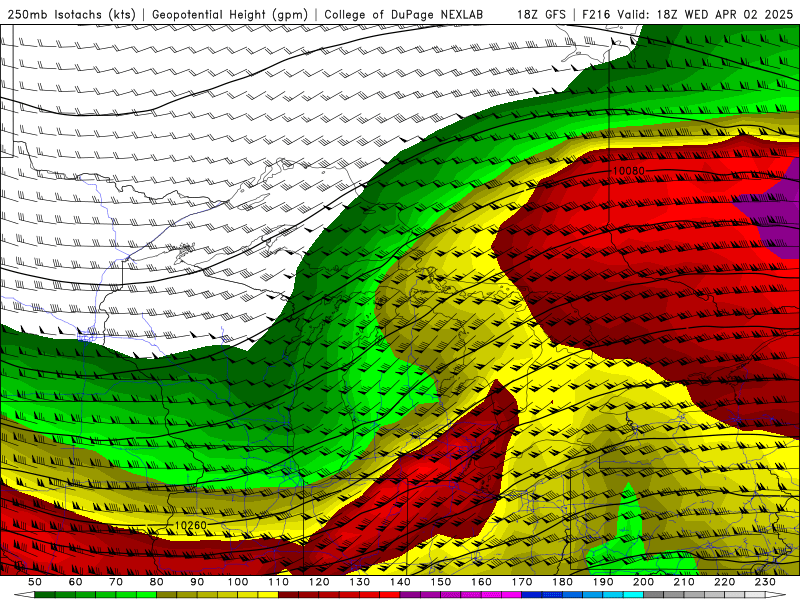Click the 140 value on the color scale
Image resolution: width=800 pixels, height=600 pixels.
pyautogui.click(x=400, y=582)
